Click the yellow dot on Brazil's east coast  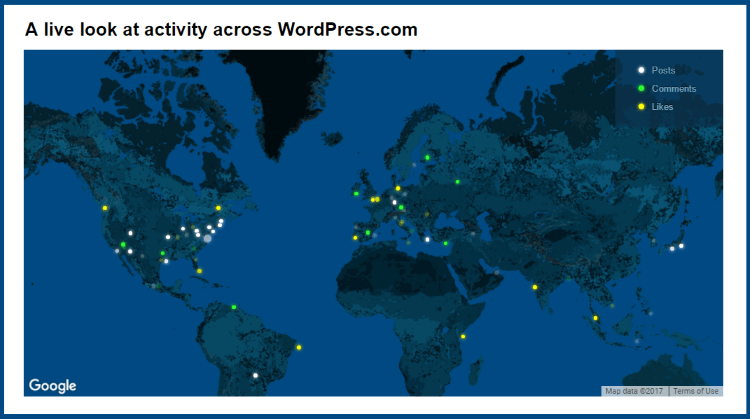click(x=299, y=347)
